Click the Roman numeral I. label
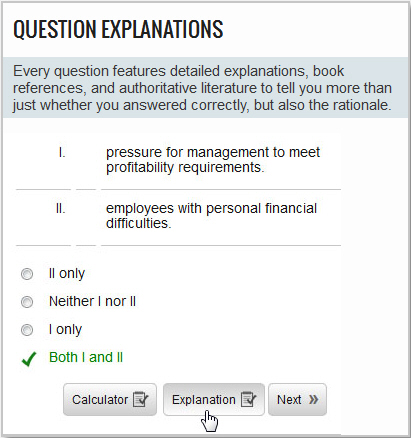Viewport: 411px width, 438px height. click(x=62, y=153)
